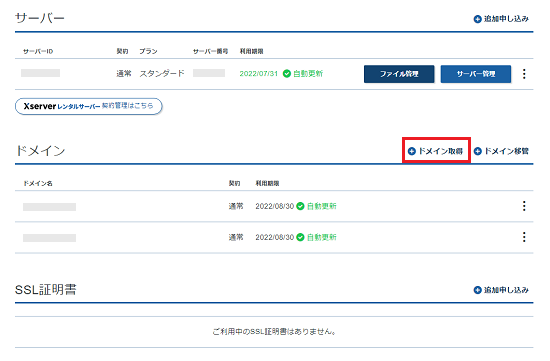Open three-dot menu for first domain row
The image size is (550, 361).
point(524,206)
